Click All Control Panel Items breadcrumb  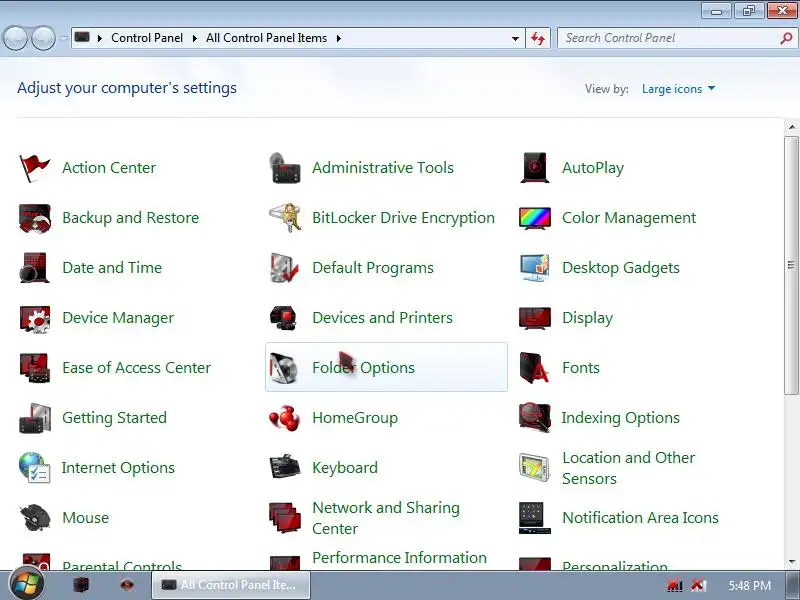click(x=266, y=38)
